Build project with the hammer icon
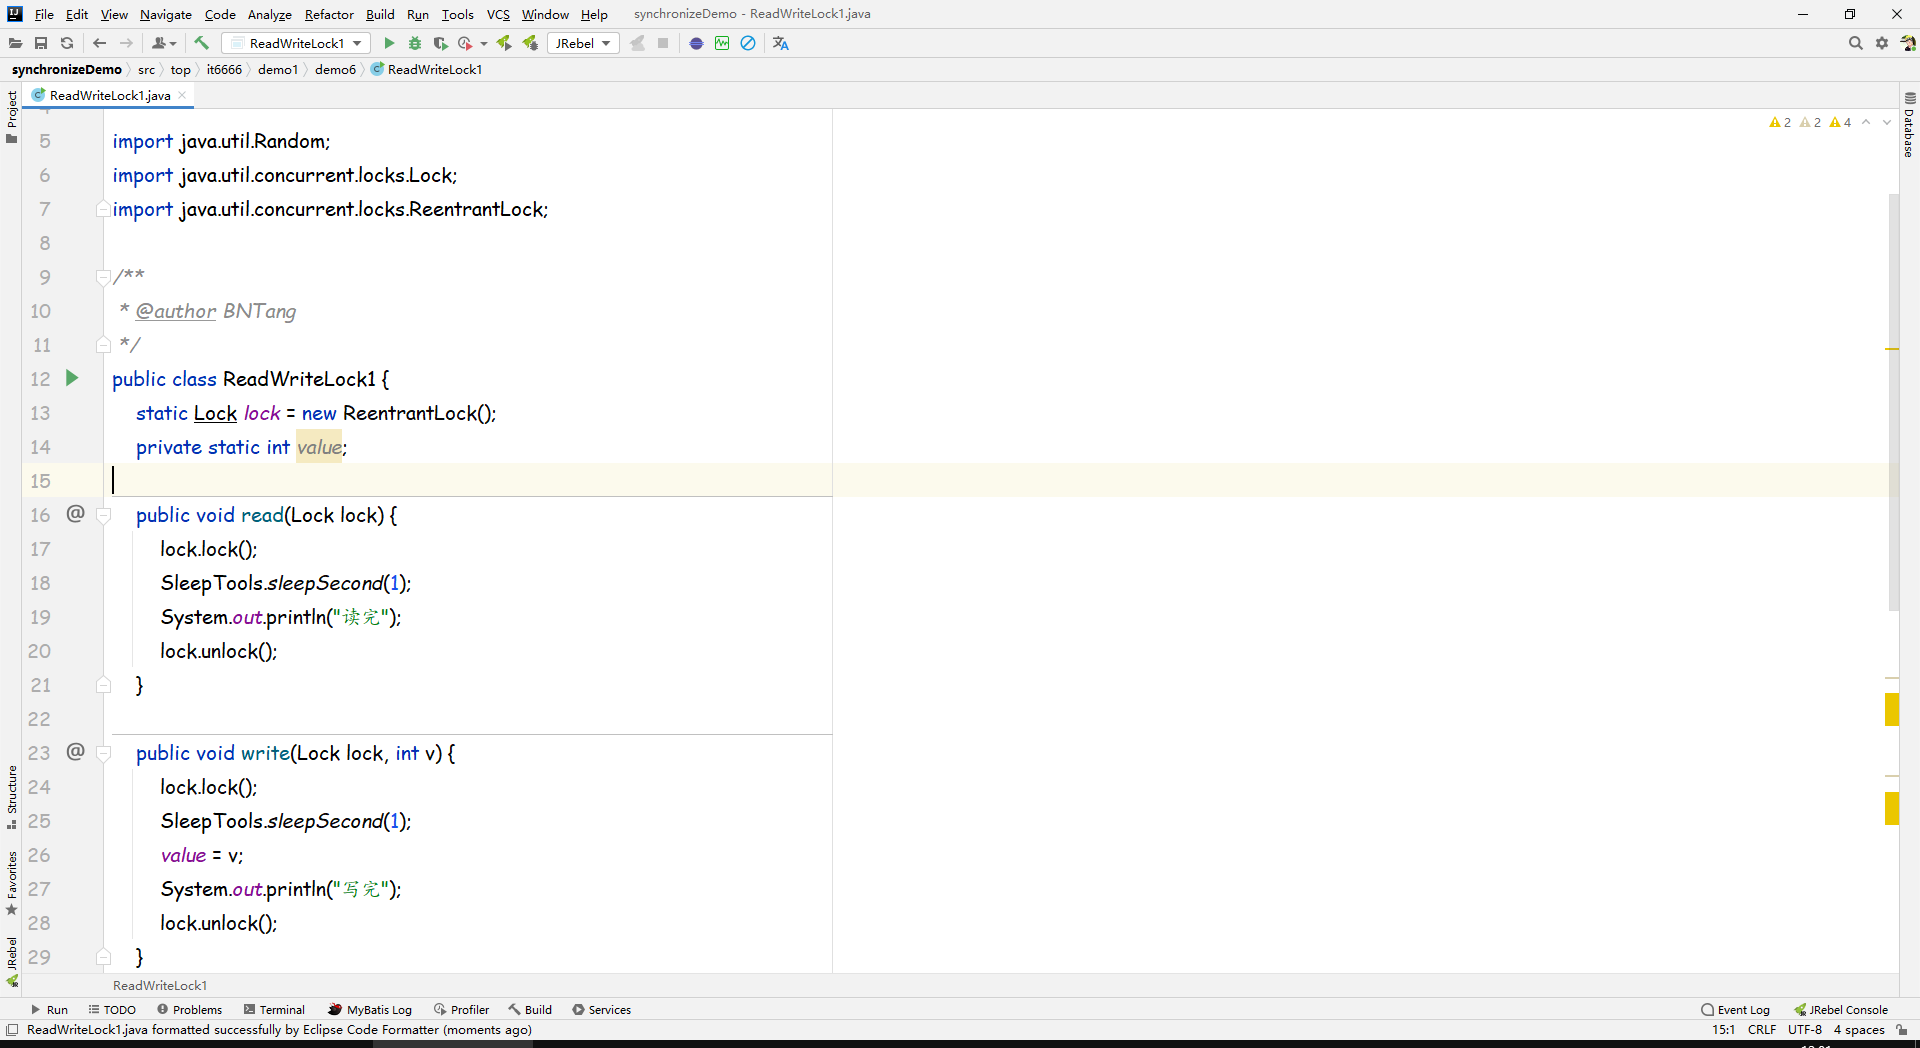The height and width of the screenshot is (1048, 1920). click(x=201, y=43)
